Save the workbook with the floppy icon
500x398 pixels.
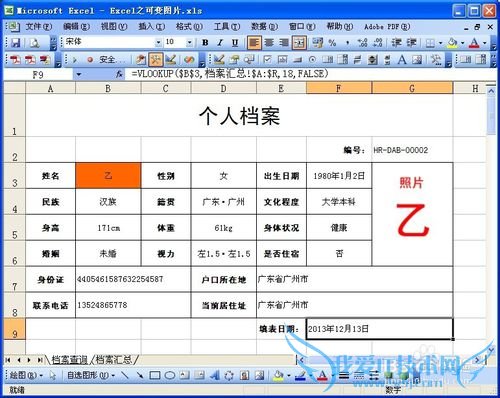[x=16, y=43]
